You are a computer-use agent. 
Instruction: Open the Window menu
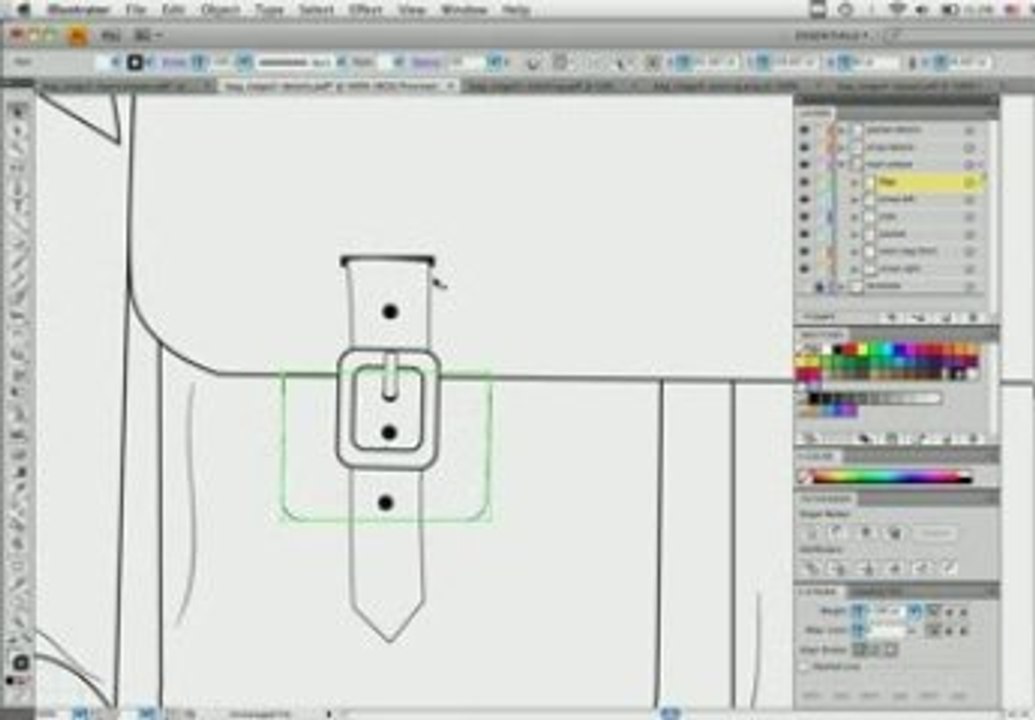[463, 9]
